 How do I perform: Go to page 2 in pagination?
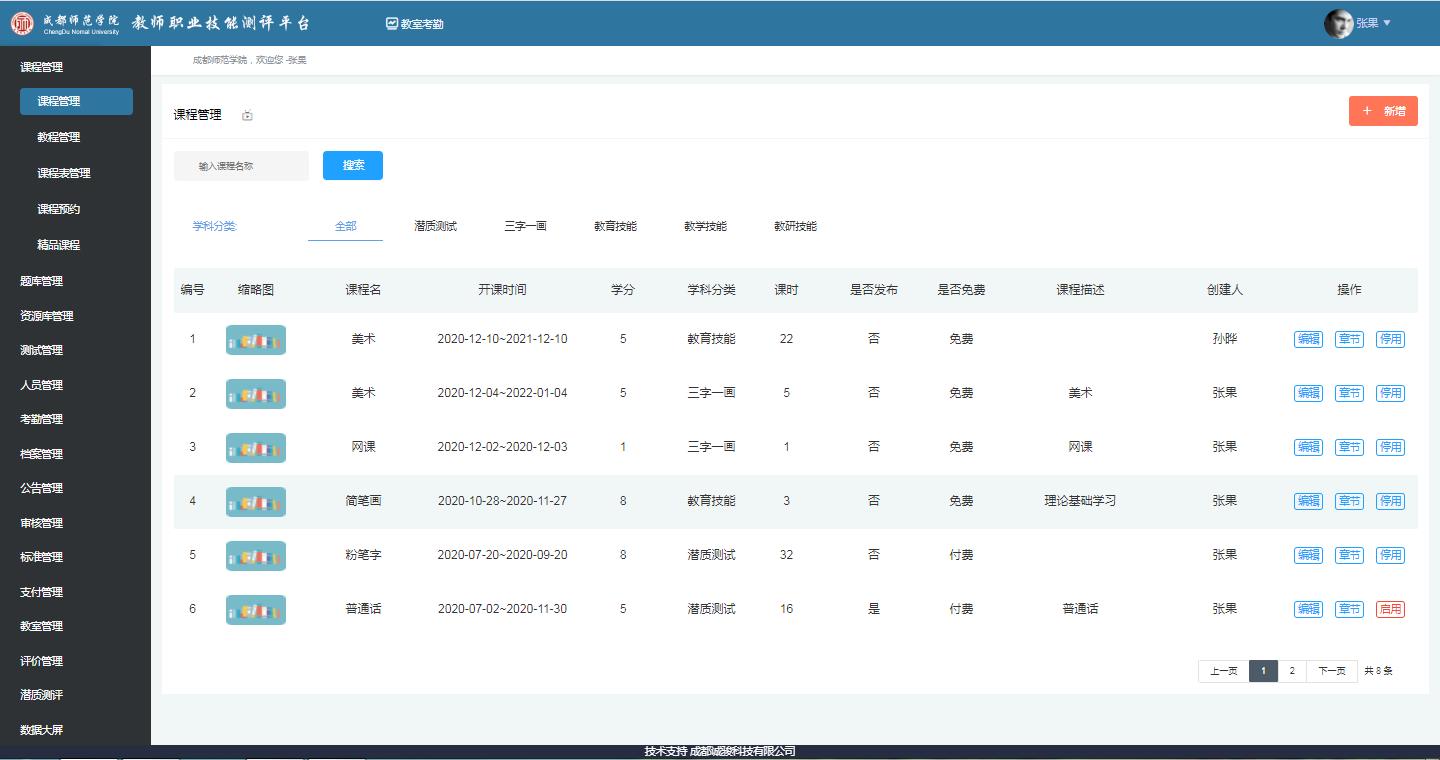pyautogui.click(x=1292, y=671)
